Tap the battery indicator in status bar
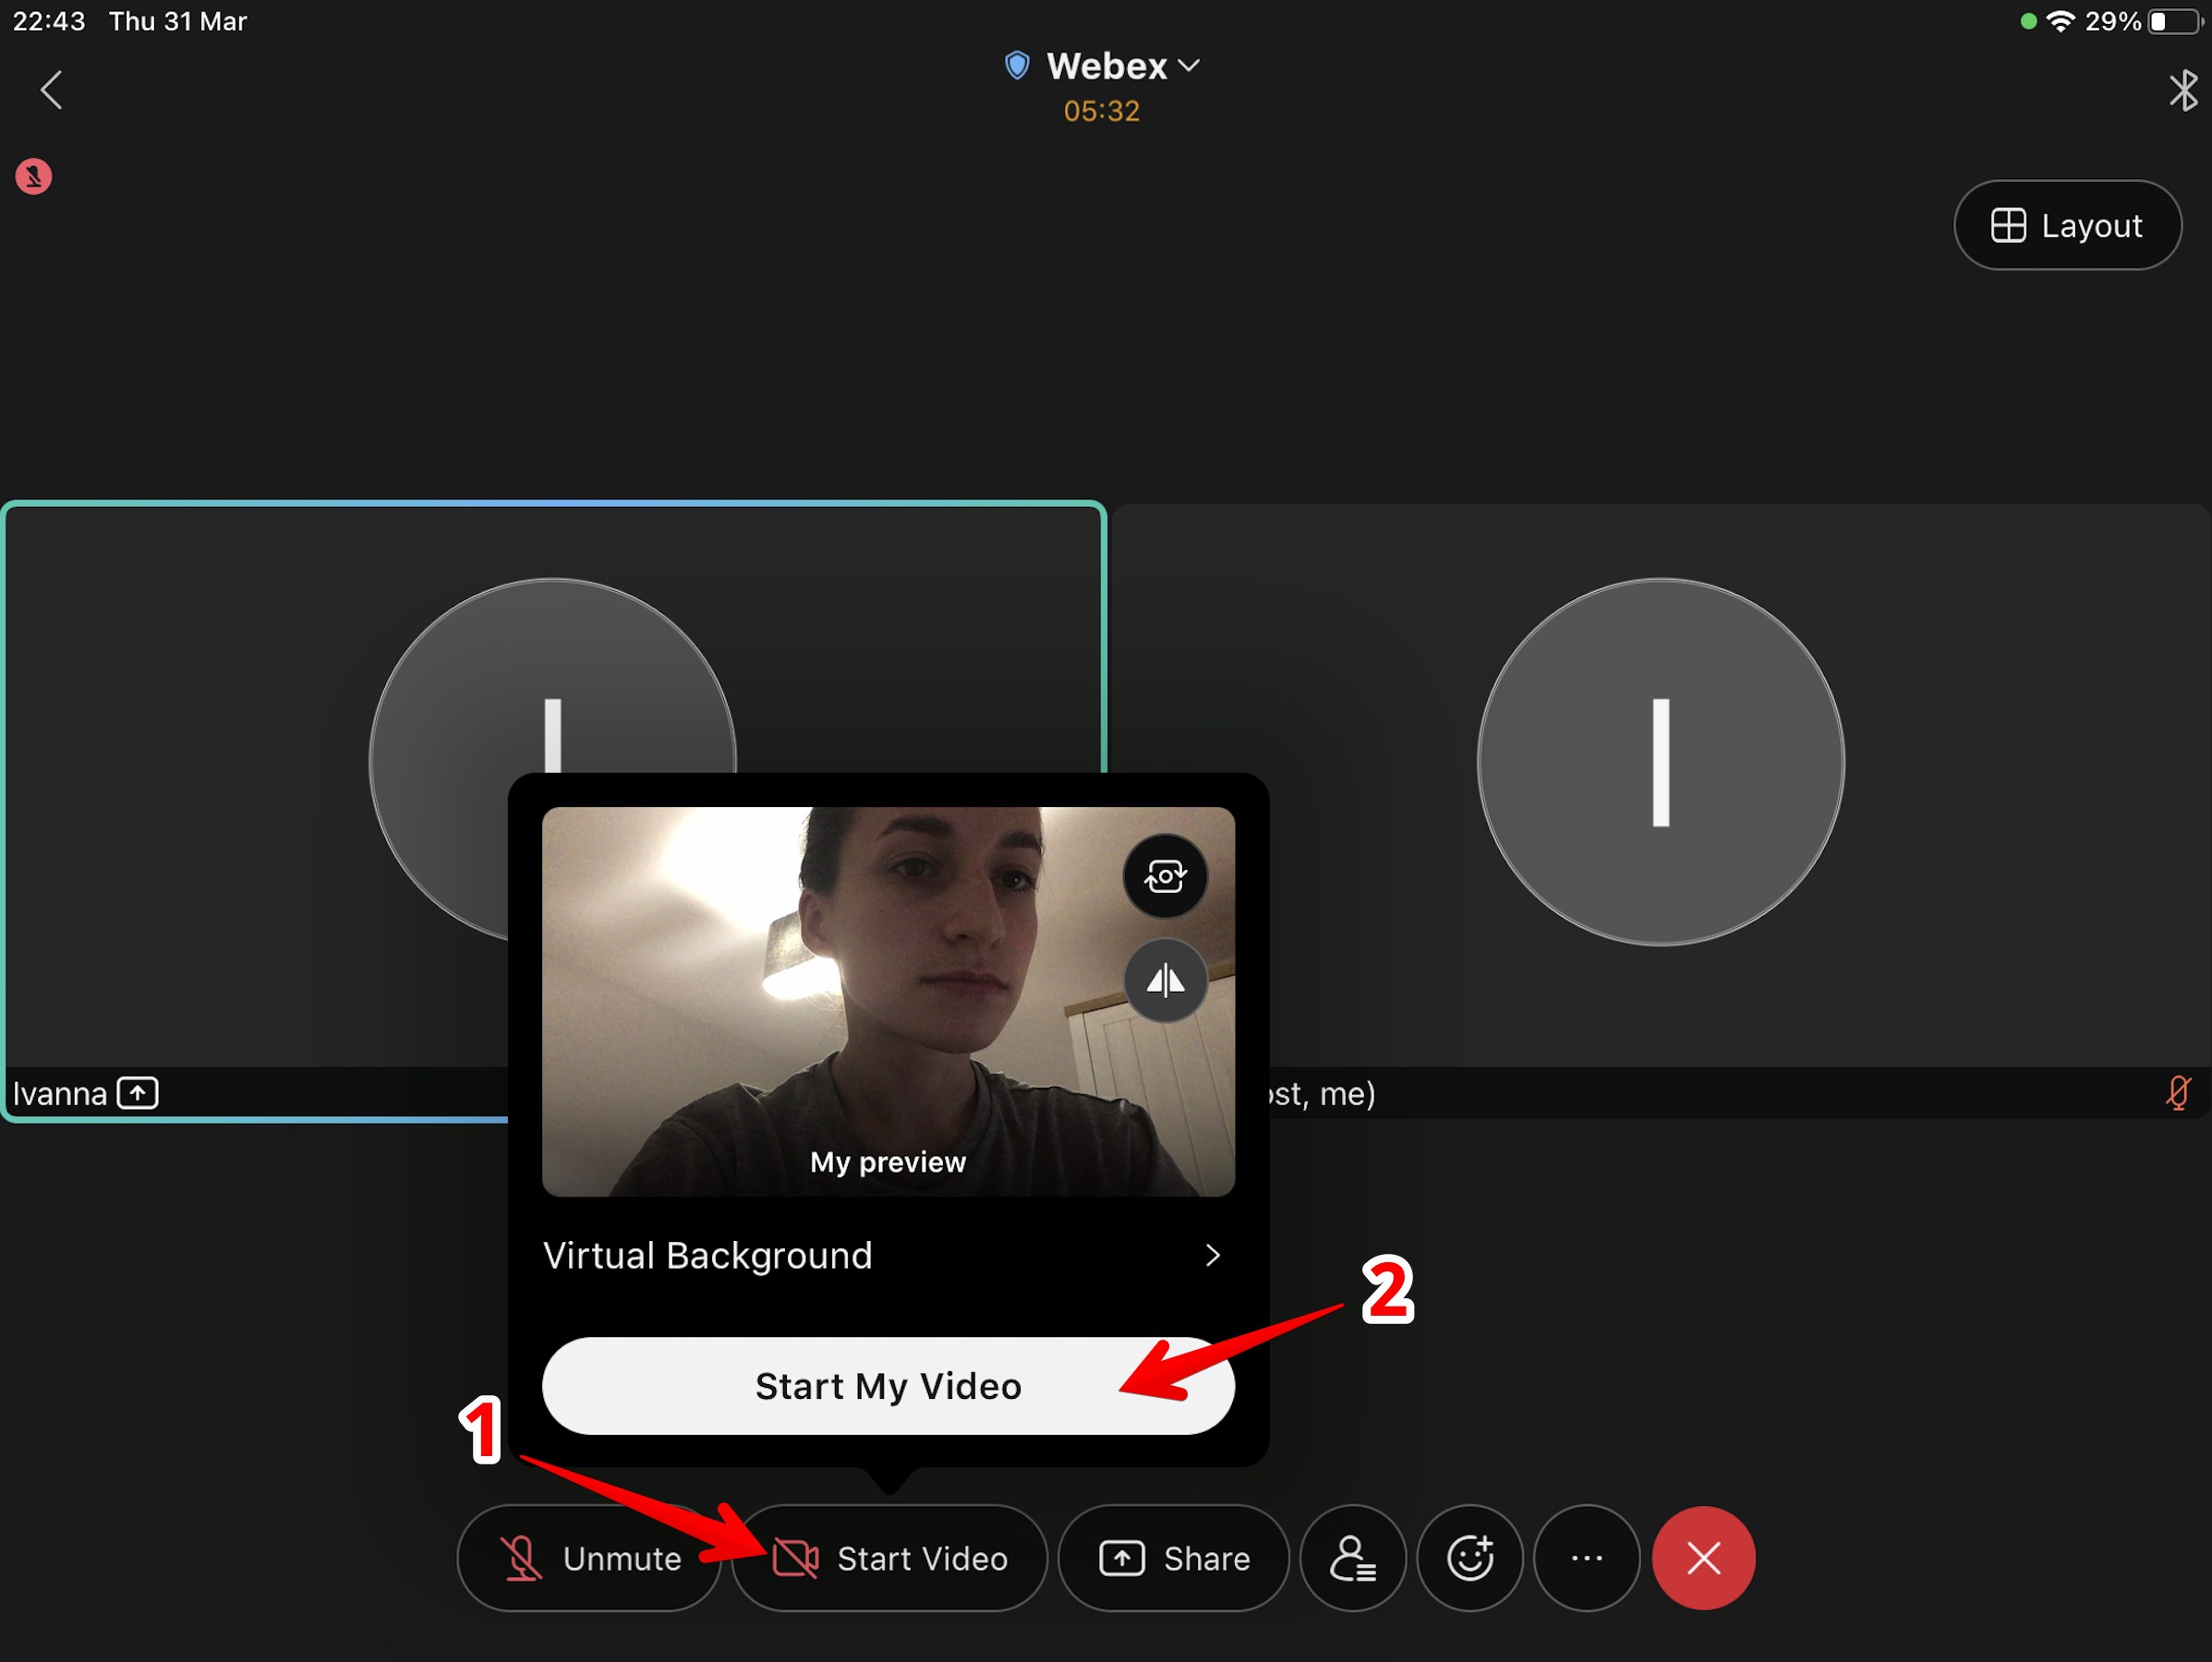The image size is (2212, 1662). click(2173, 21)
